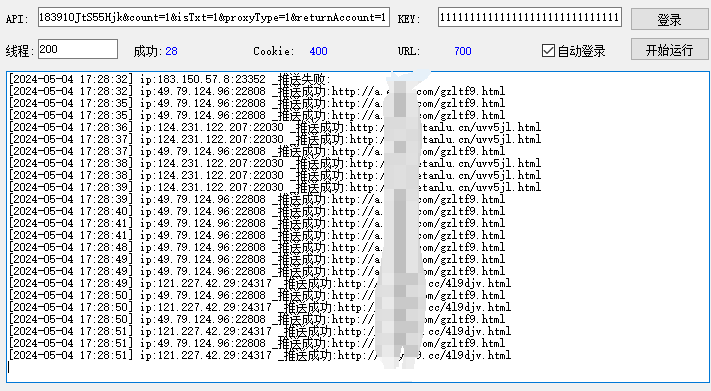Select the 线程 thread count field

(x=78, y=49)
